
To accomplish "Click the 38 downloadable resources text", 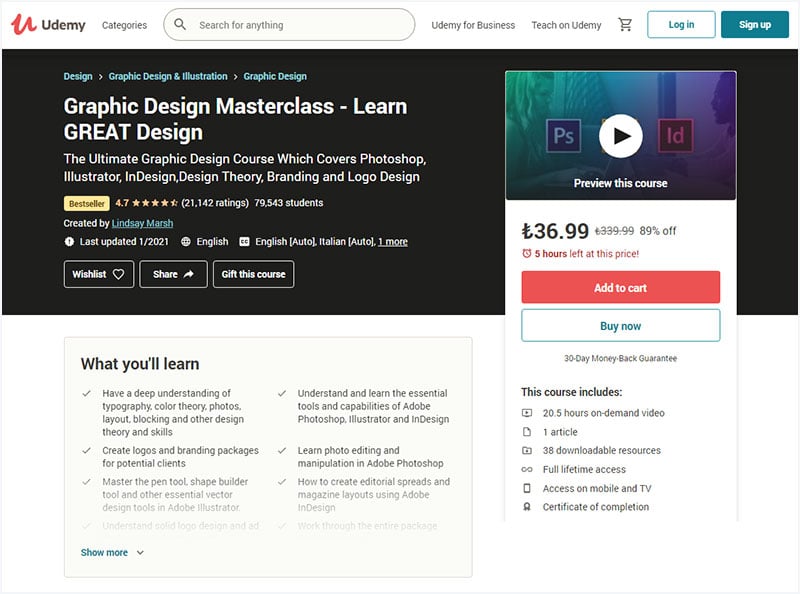I will 602,451.
